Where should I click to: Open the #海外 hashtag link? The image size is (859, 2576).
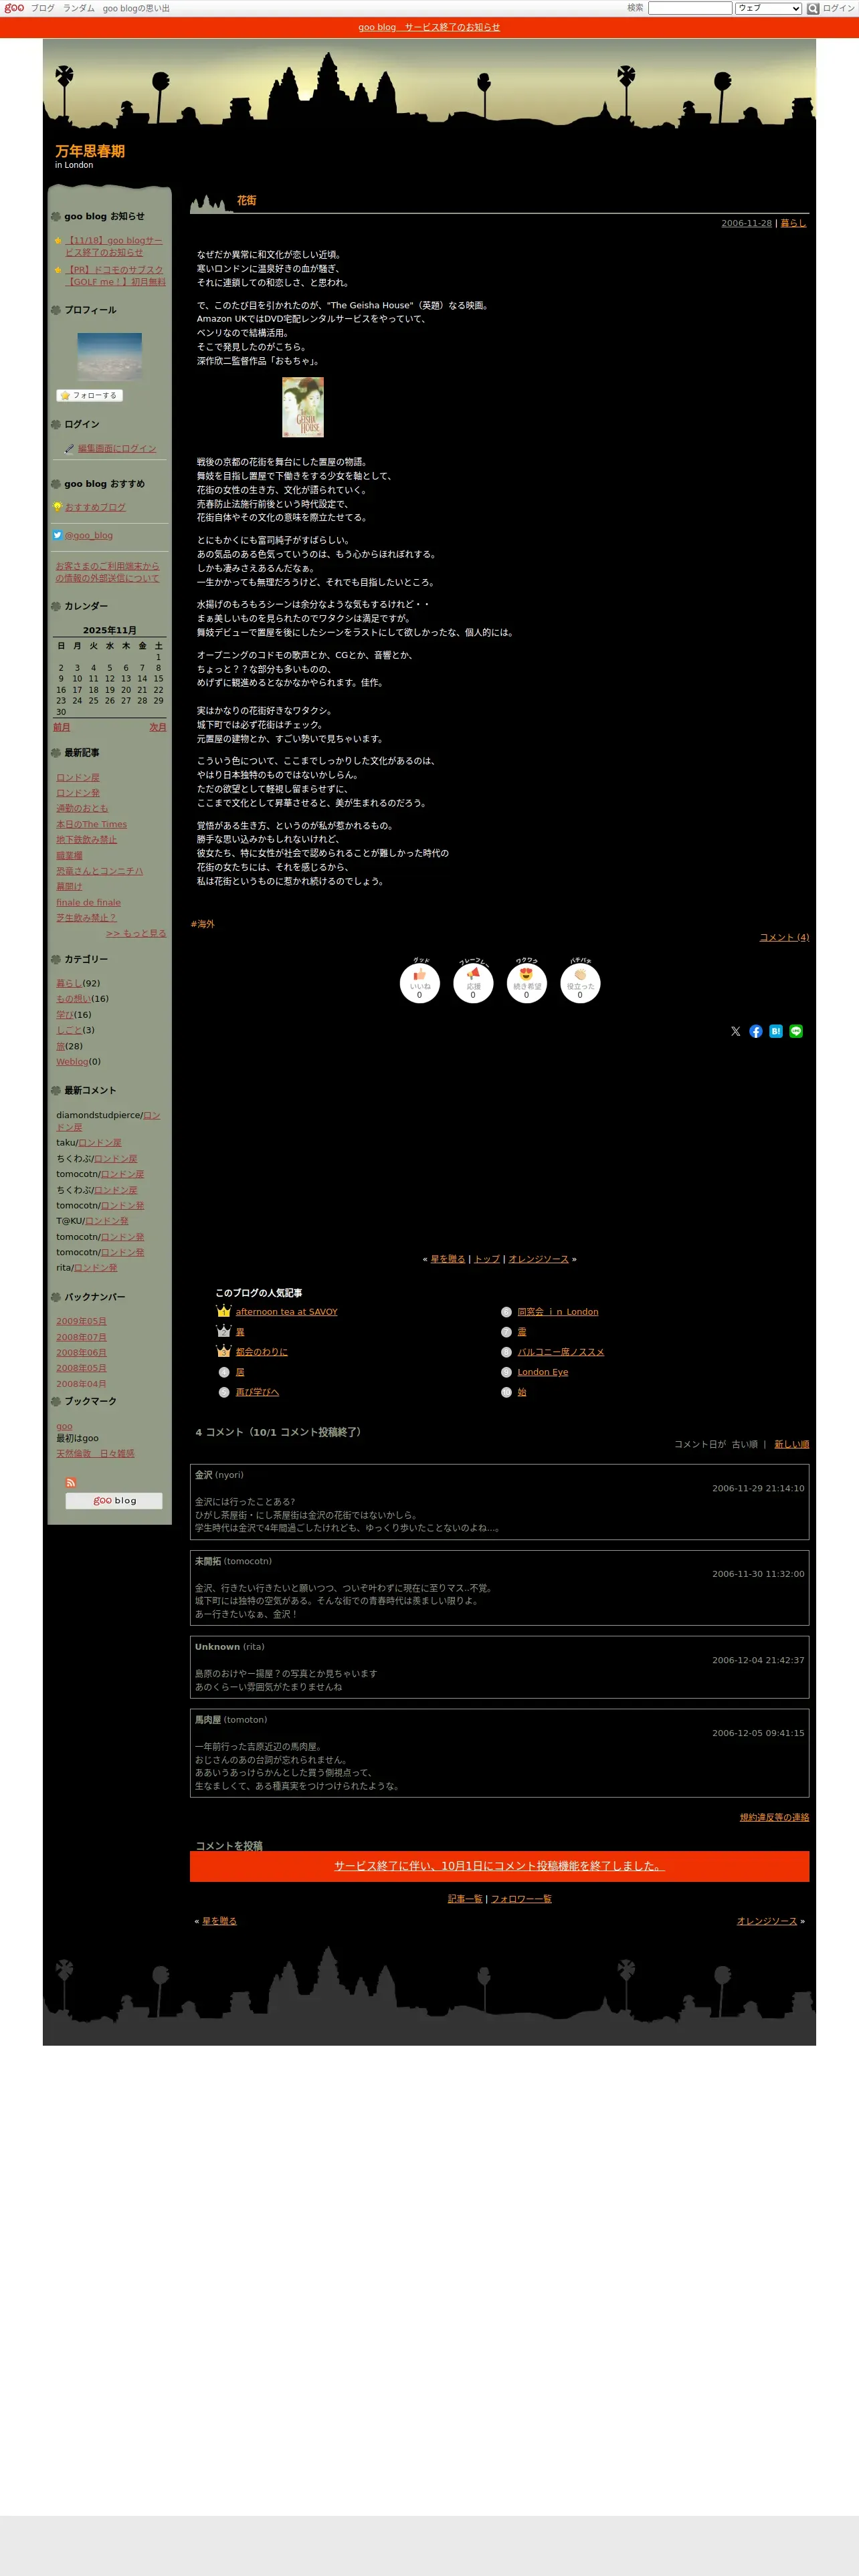203,924
